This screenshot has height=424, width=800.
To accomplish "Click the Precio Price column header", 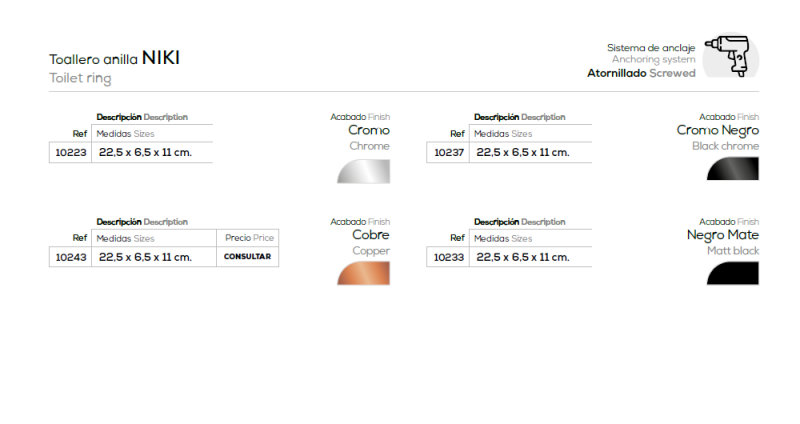I will 249,238.
